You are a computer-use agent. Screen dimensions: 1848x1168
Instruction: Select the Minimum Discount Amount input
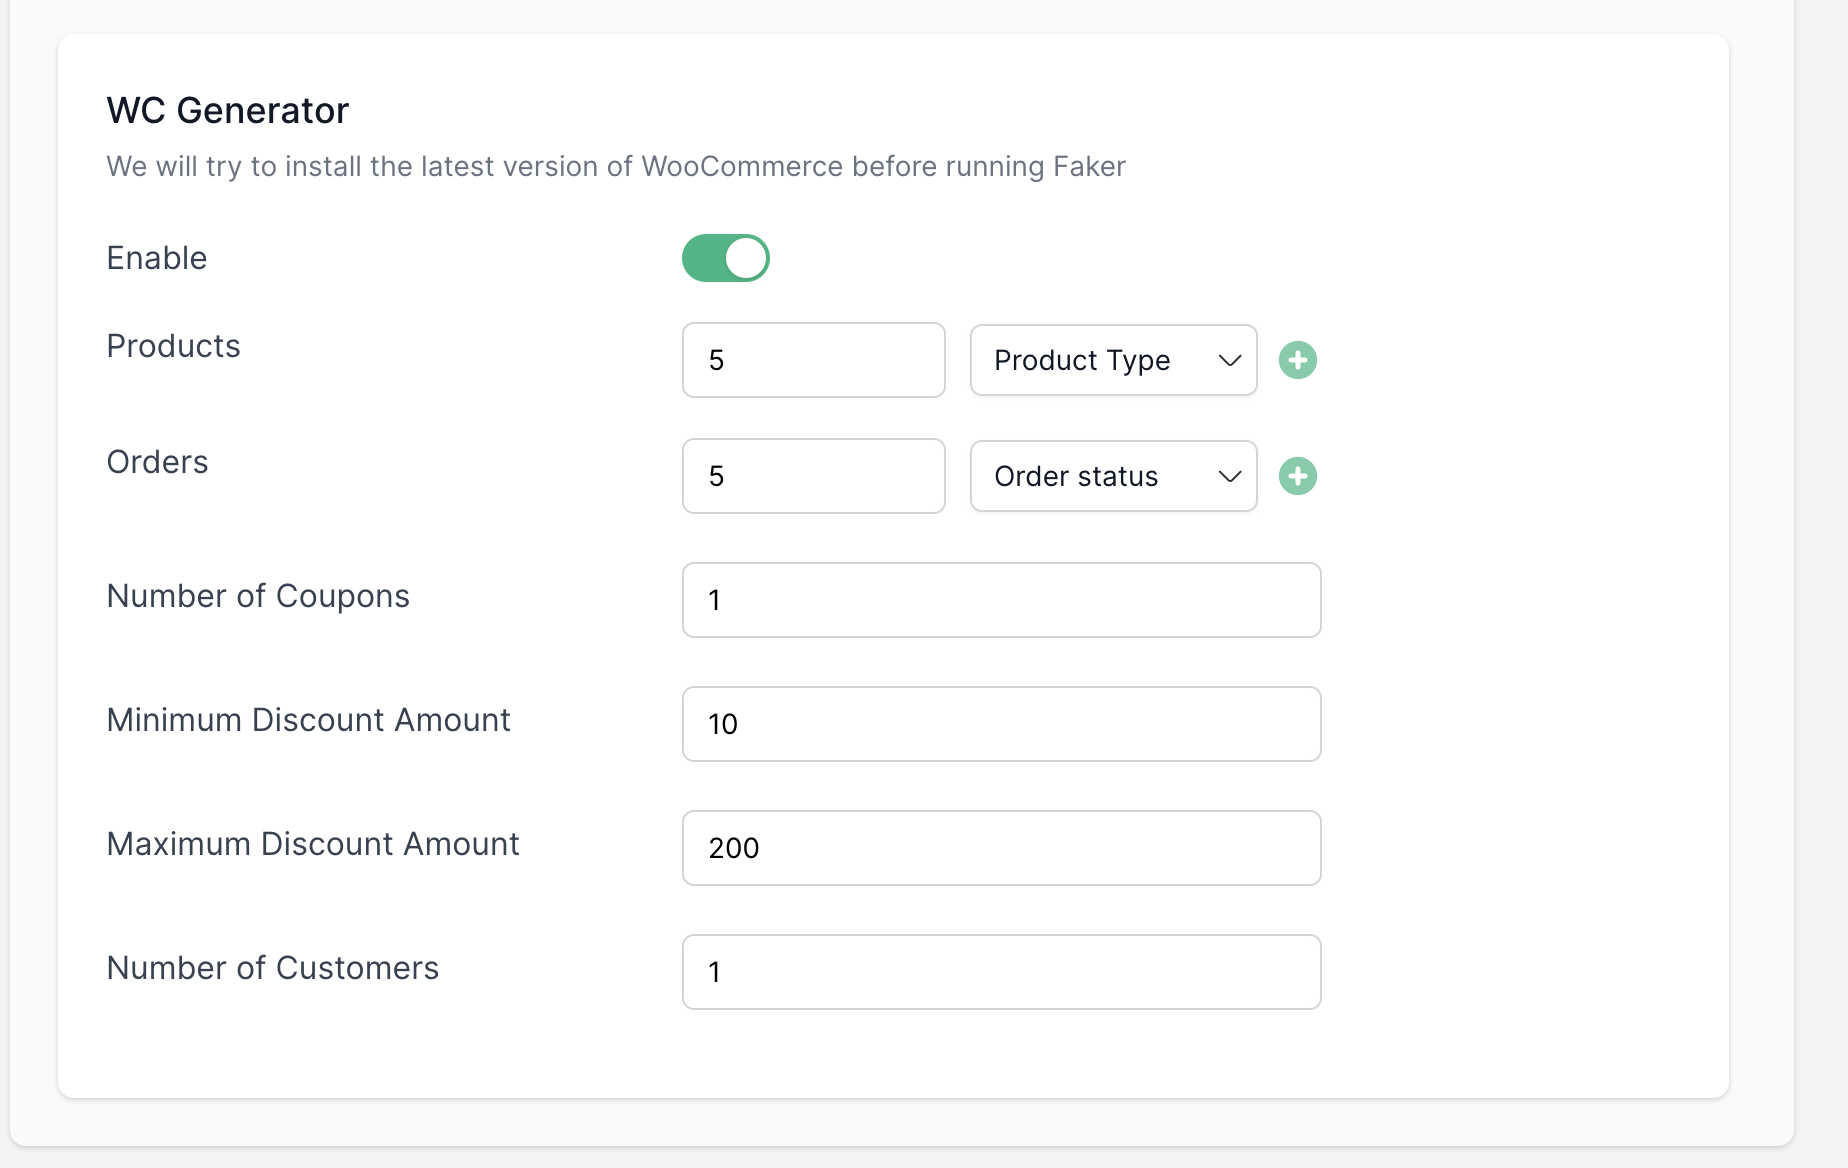tap(1001, 724)
